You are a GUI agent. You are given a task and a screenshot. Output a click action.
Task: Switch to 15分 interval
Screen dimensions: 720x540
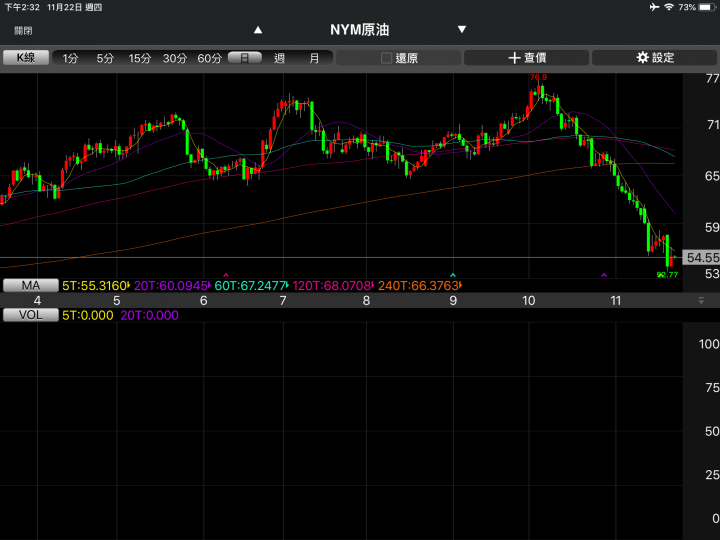pyautogui.click(x=140, y=58)
